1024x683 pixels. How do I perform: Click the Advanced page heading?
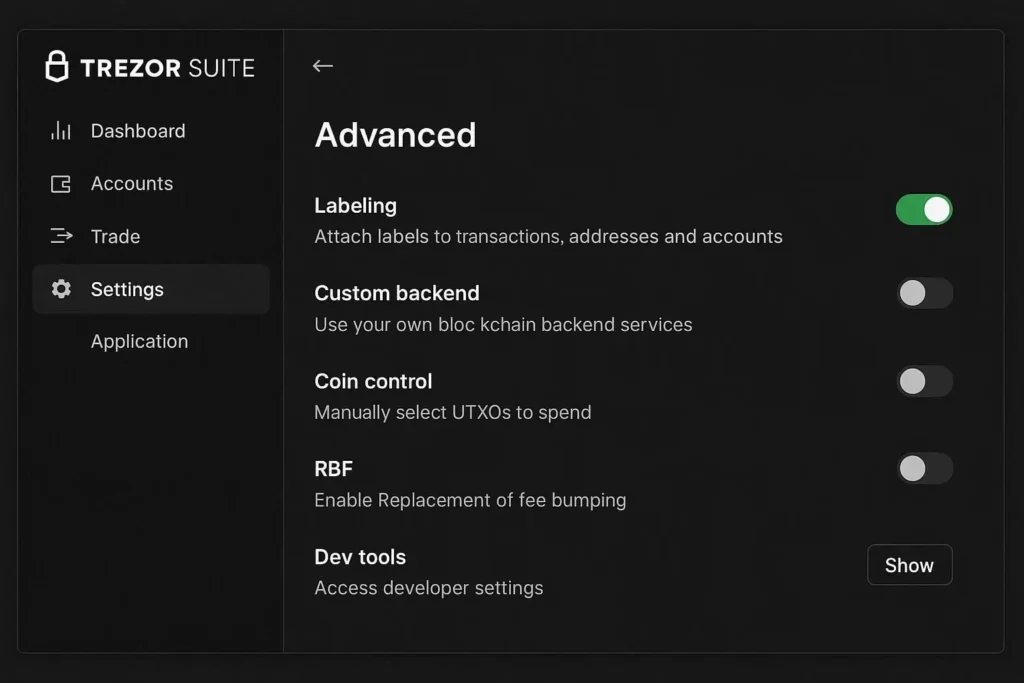[395, 135]
